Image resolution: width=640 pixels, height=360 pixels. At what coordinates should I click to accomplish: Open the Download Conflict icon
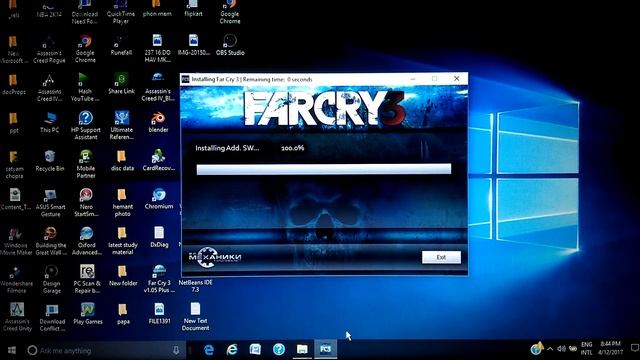click(52, 317)
